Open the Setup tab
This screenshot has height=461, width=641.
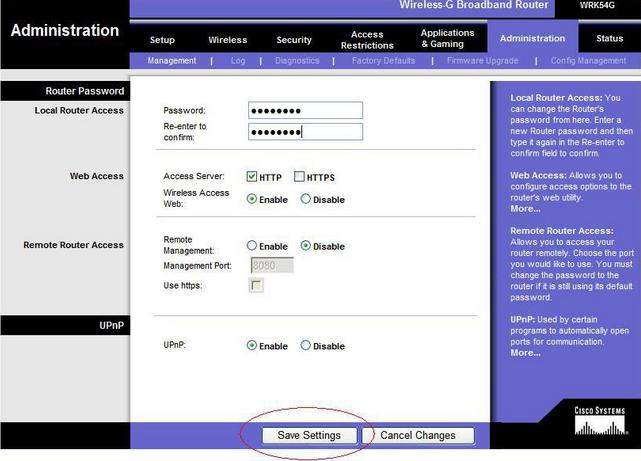(x=162, y=40)
